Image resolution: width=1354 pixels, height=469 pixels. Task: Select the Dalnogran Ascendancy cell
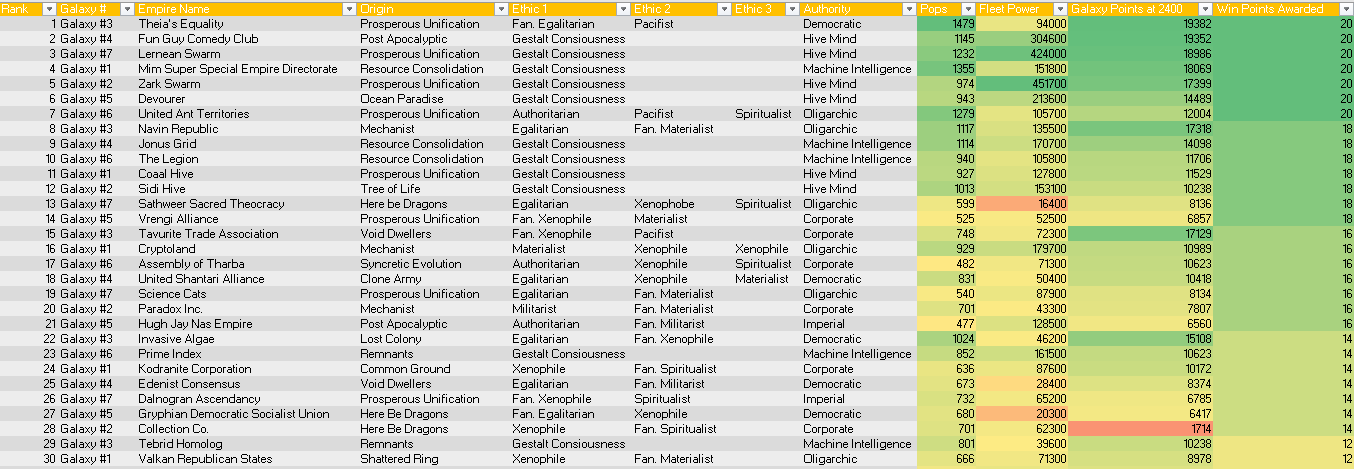point(246,399)
